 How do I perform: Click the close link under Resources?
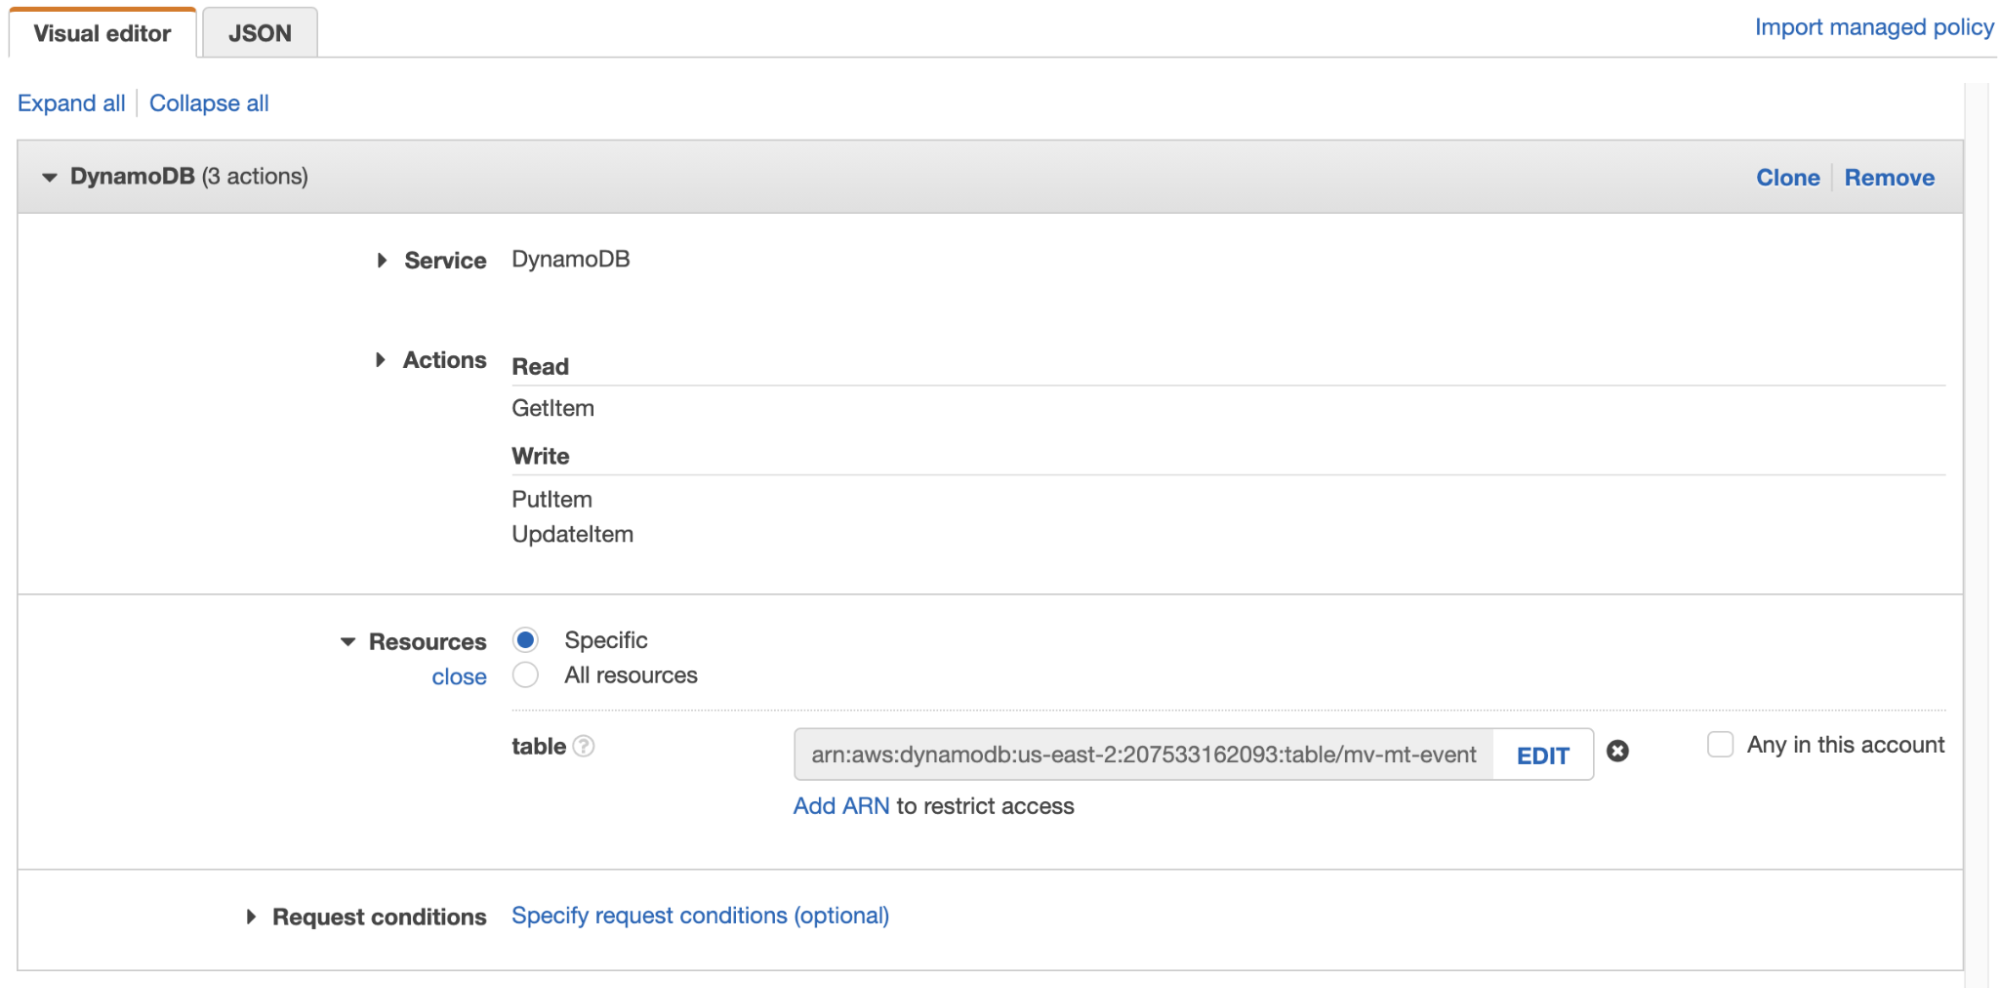pyautogui.click(x=459, y=677)
